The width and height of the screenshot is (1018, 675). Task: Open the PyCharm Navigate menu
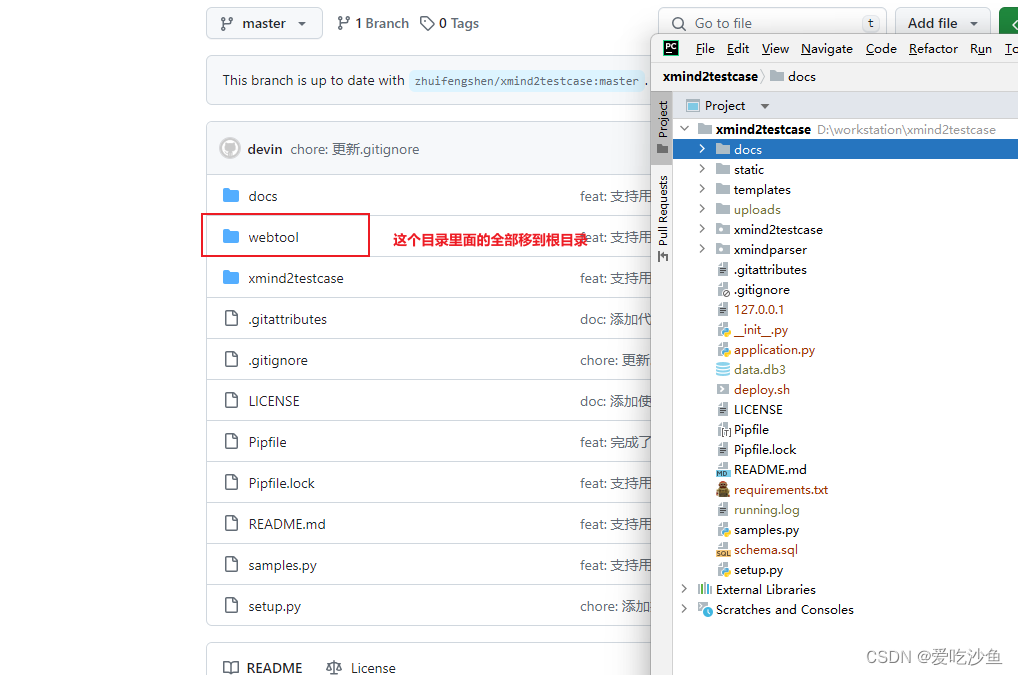(826, 49)
